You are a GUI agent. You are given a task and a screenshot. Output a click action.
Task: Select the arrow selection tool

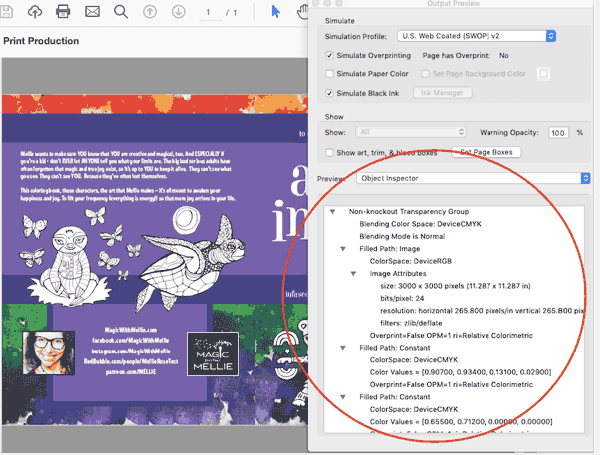(276, 11)
